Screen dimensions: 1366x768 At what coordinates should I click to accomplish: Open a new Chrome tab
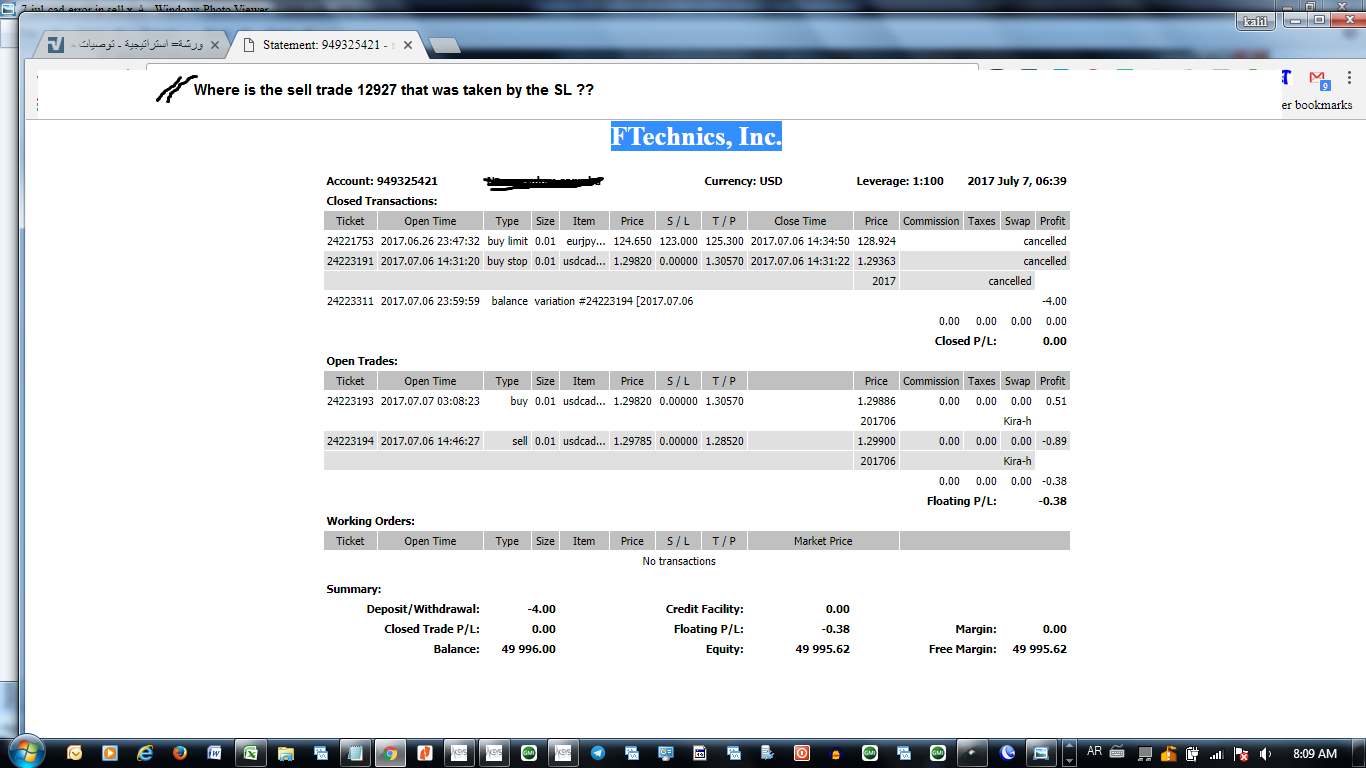coord(444,45)
